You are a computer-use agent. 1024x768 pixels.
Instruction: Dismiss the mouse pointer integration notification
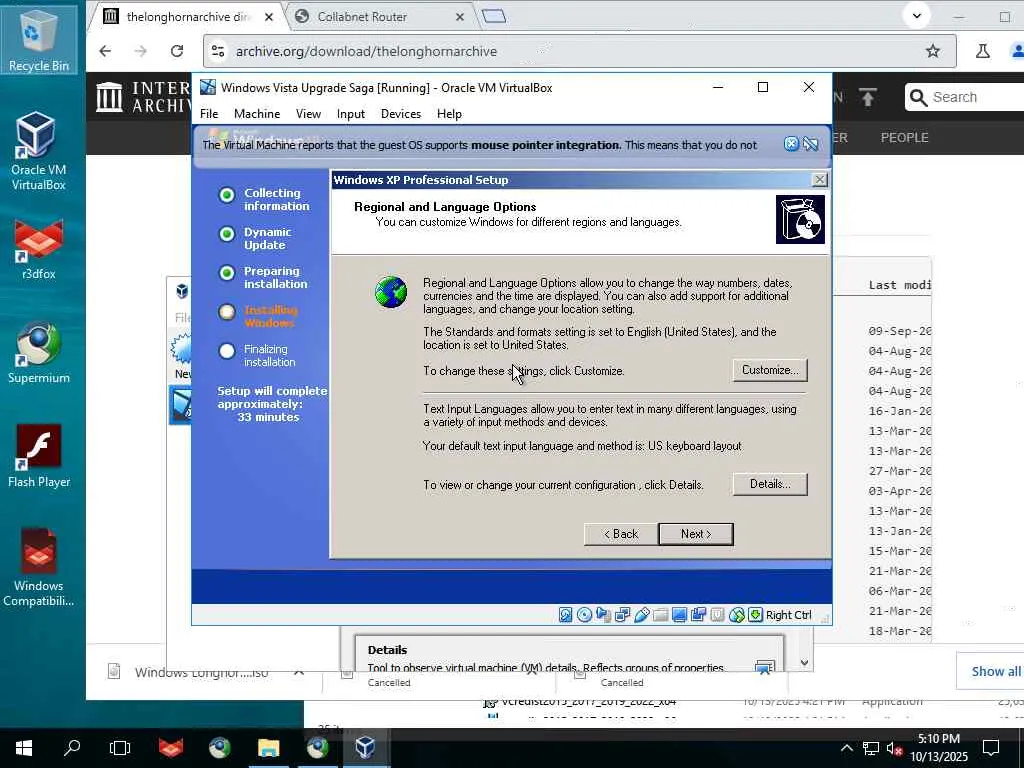click(x=791, y=144)
